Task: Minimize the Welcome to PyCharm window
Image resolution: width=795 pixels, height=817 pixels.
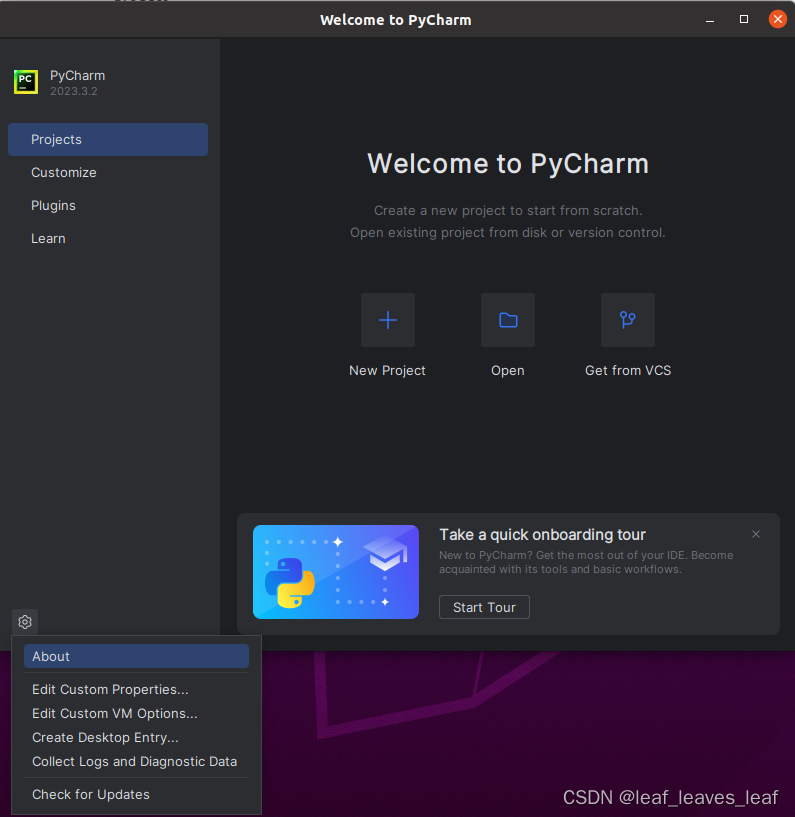Action: 710,20
